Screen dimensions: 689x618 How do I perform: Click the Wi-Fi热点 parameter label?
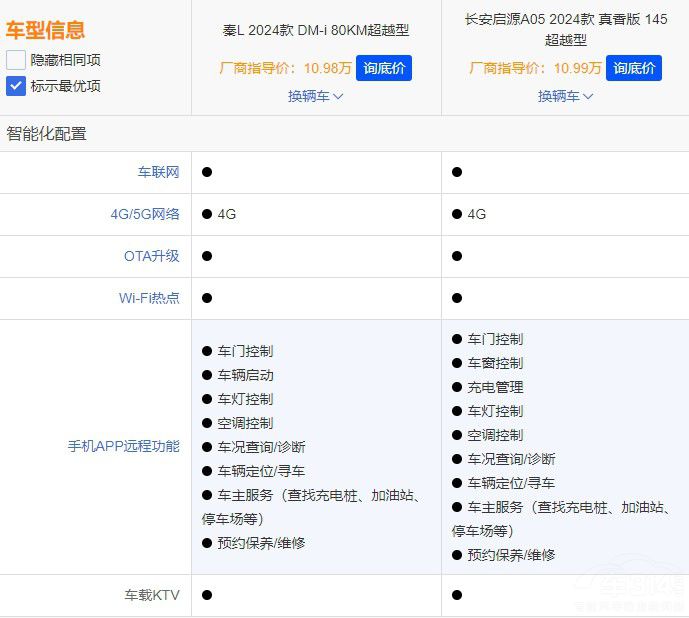click(x=149, y=298)
